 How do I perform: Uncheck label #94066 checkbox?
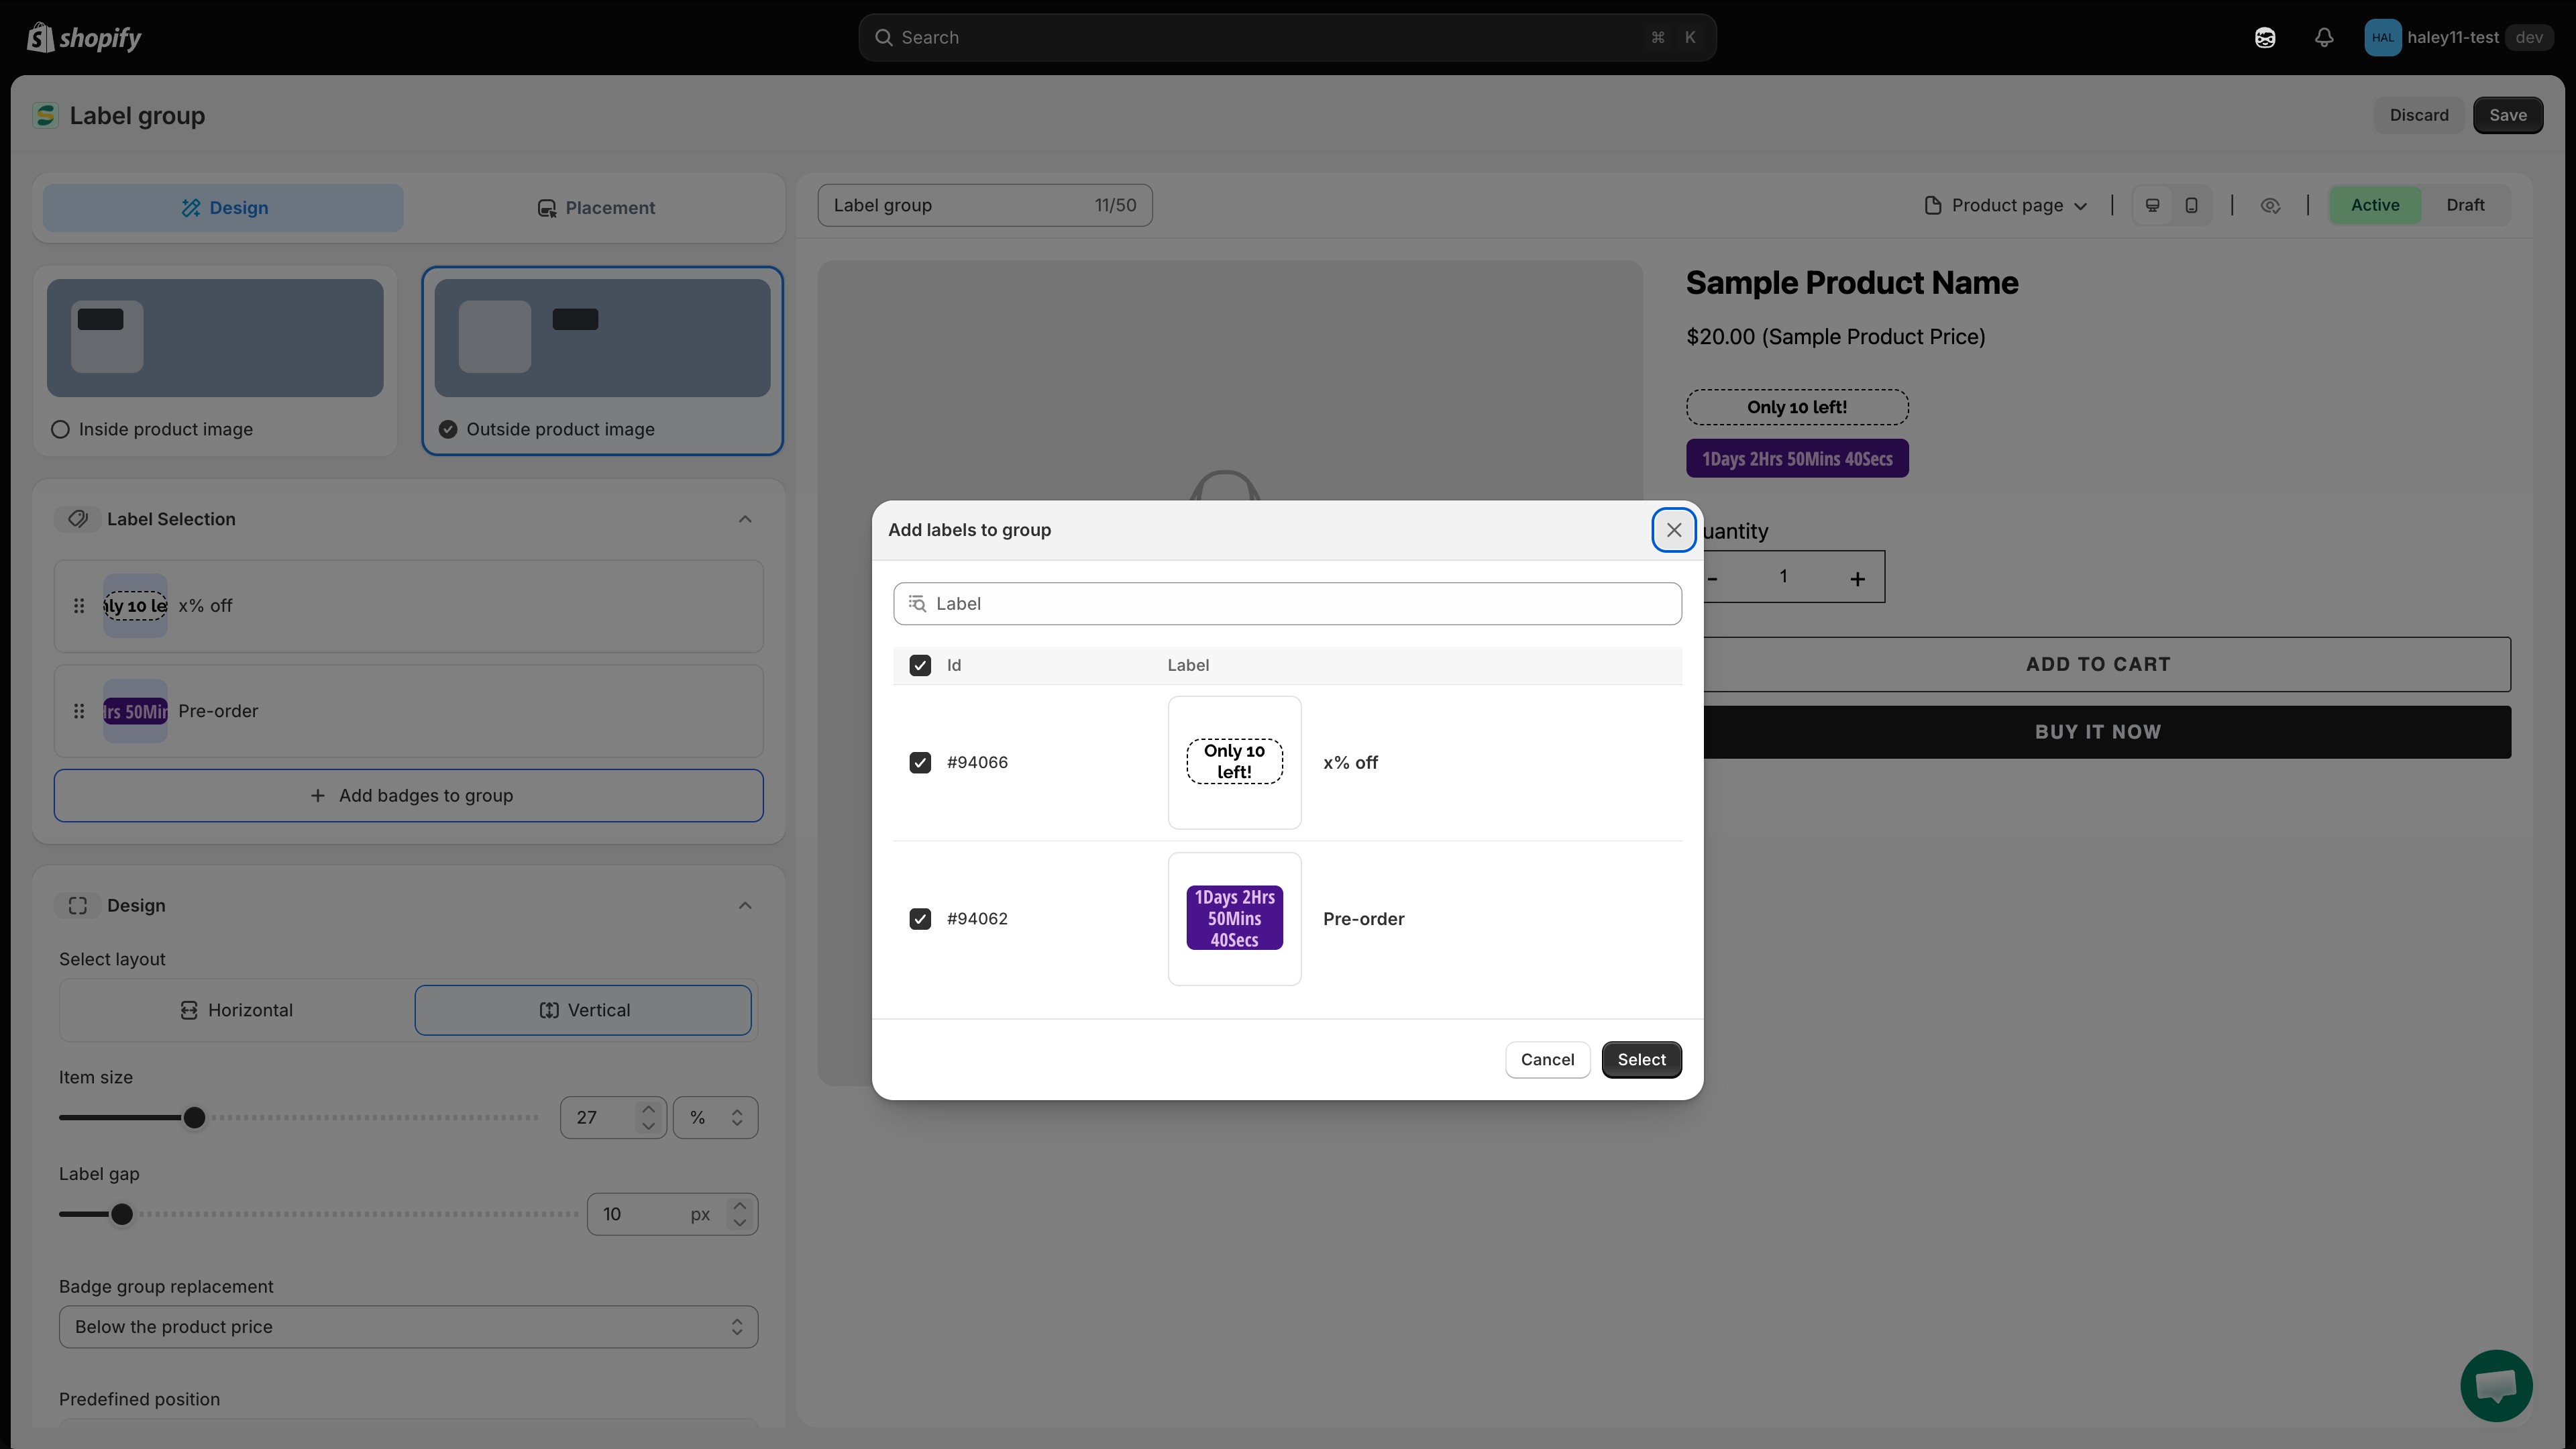[920, 762]
